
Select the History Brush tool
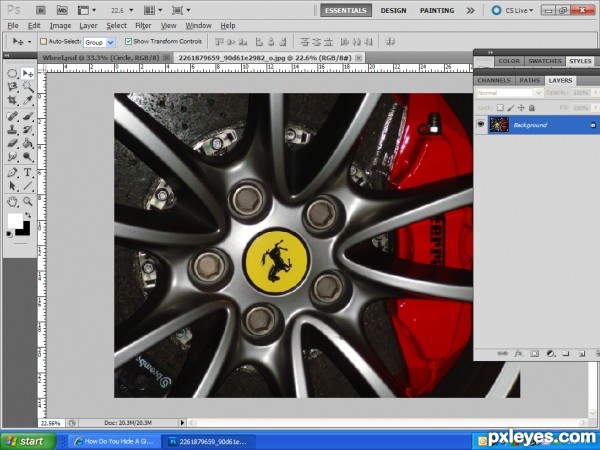pos(28,129)
